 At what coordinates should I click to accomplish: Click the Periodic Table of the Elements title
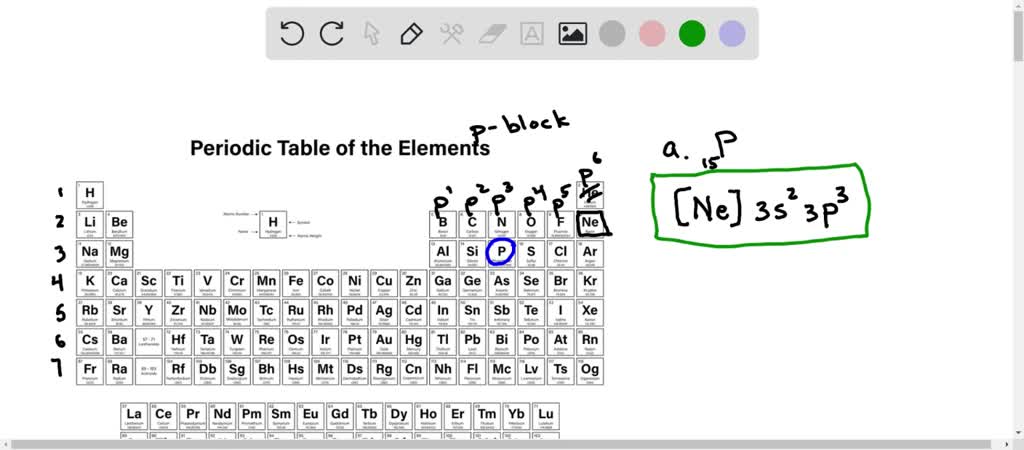tap(340, 148)
